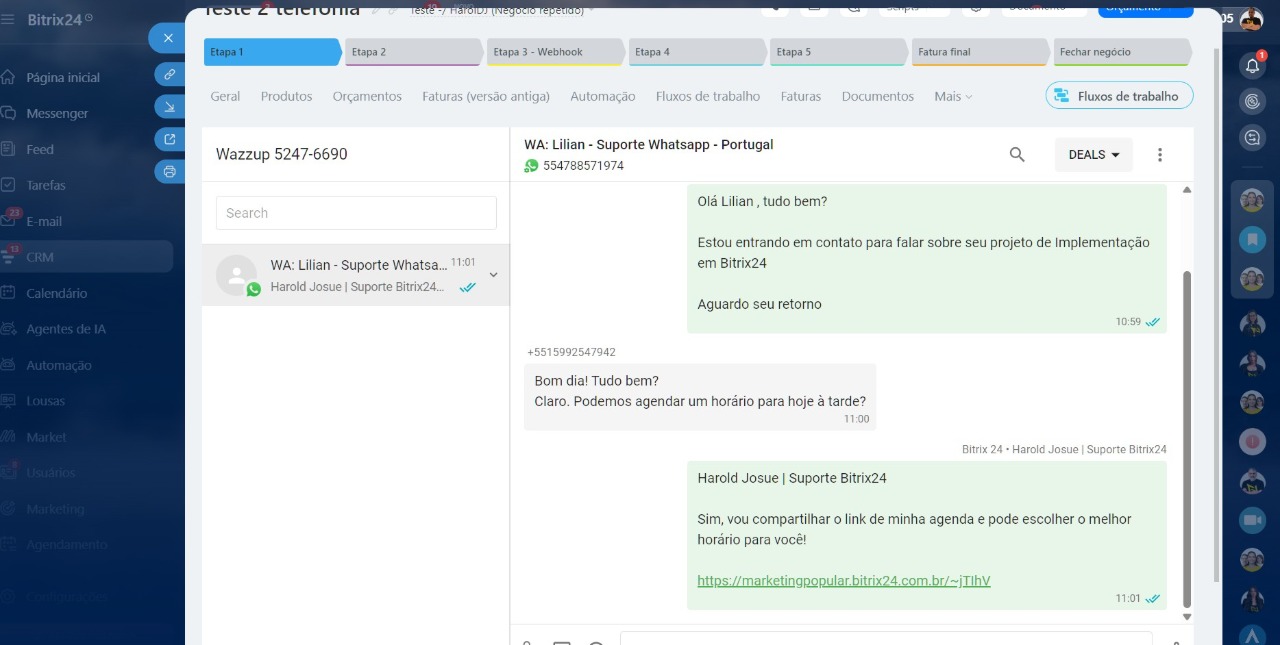Switch to the Orçamentos tab
This screenshot has height=645, width=1280.
click(367, 96)
